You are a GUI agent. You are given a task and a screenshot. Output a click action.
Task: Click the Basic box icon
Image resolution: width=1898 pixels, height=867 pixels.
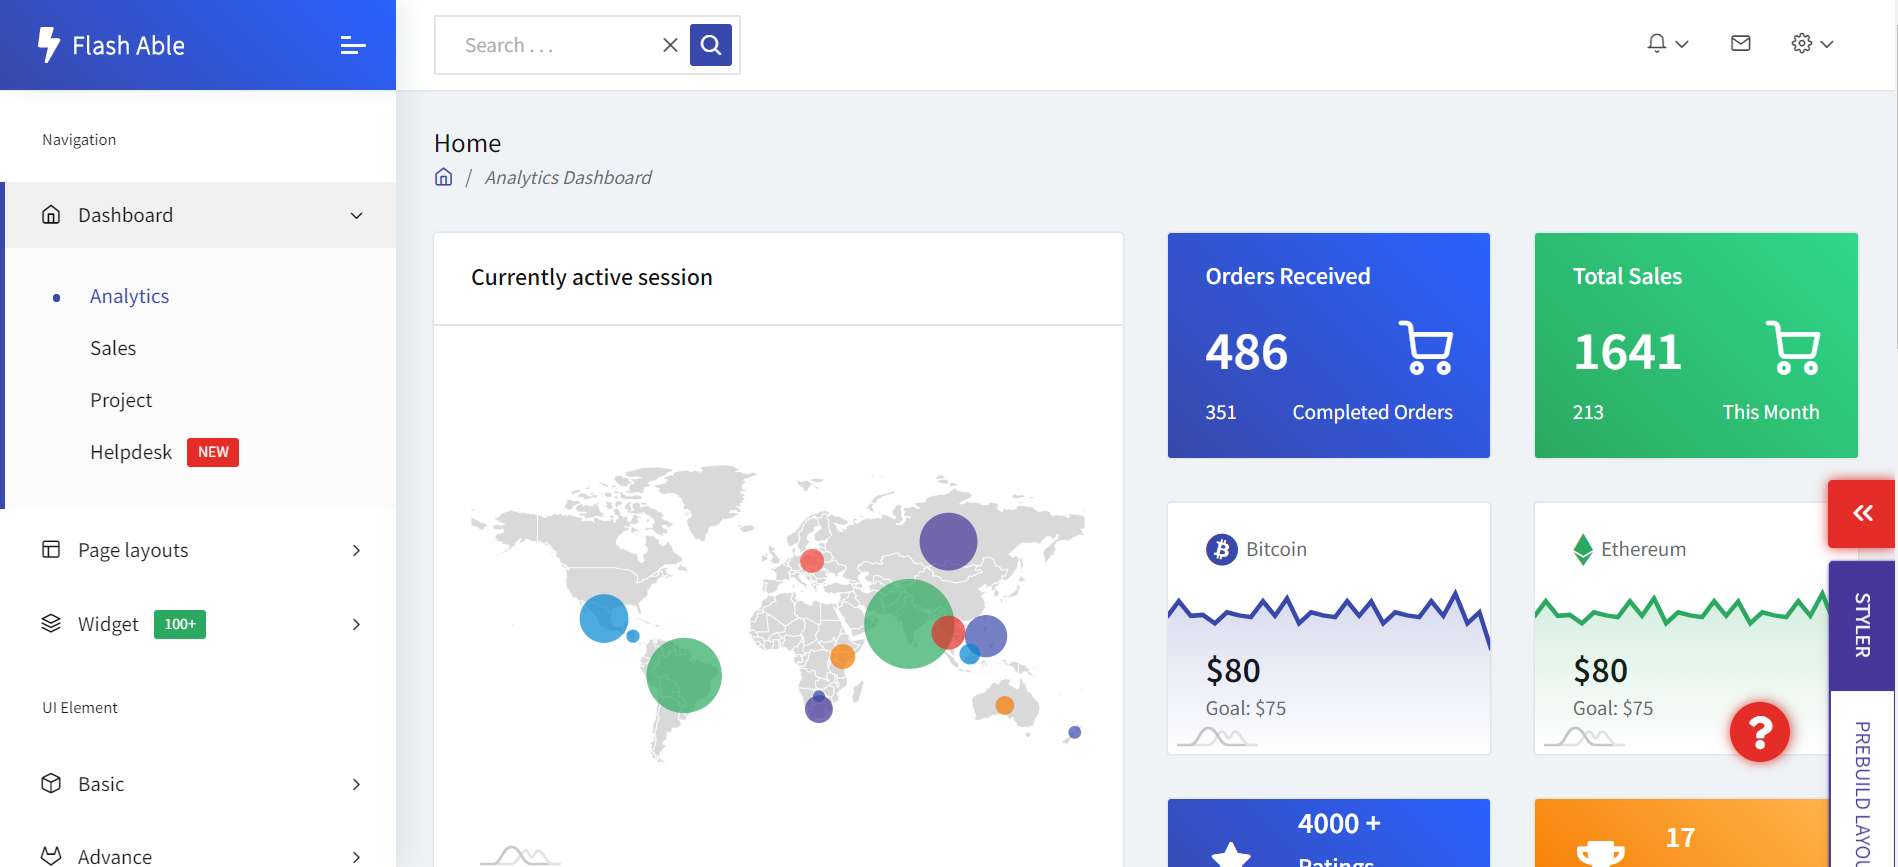51,783
